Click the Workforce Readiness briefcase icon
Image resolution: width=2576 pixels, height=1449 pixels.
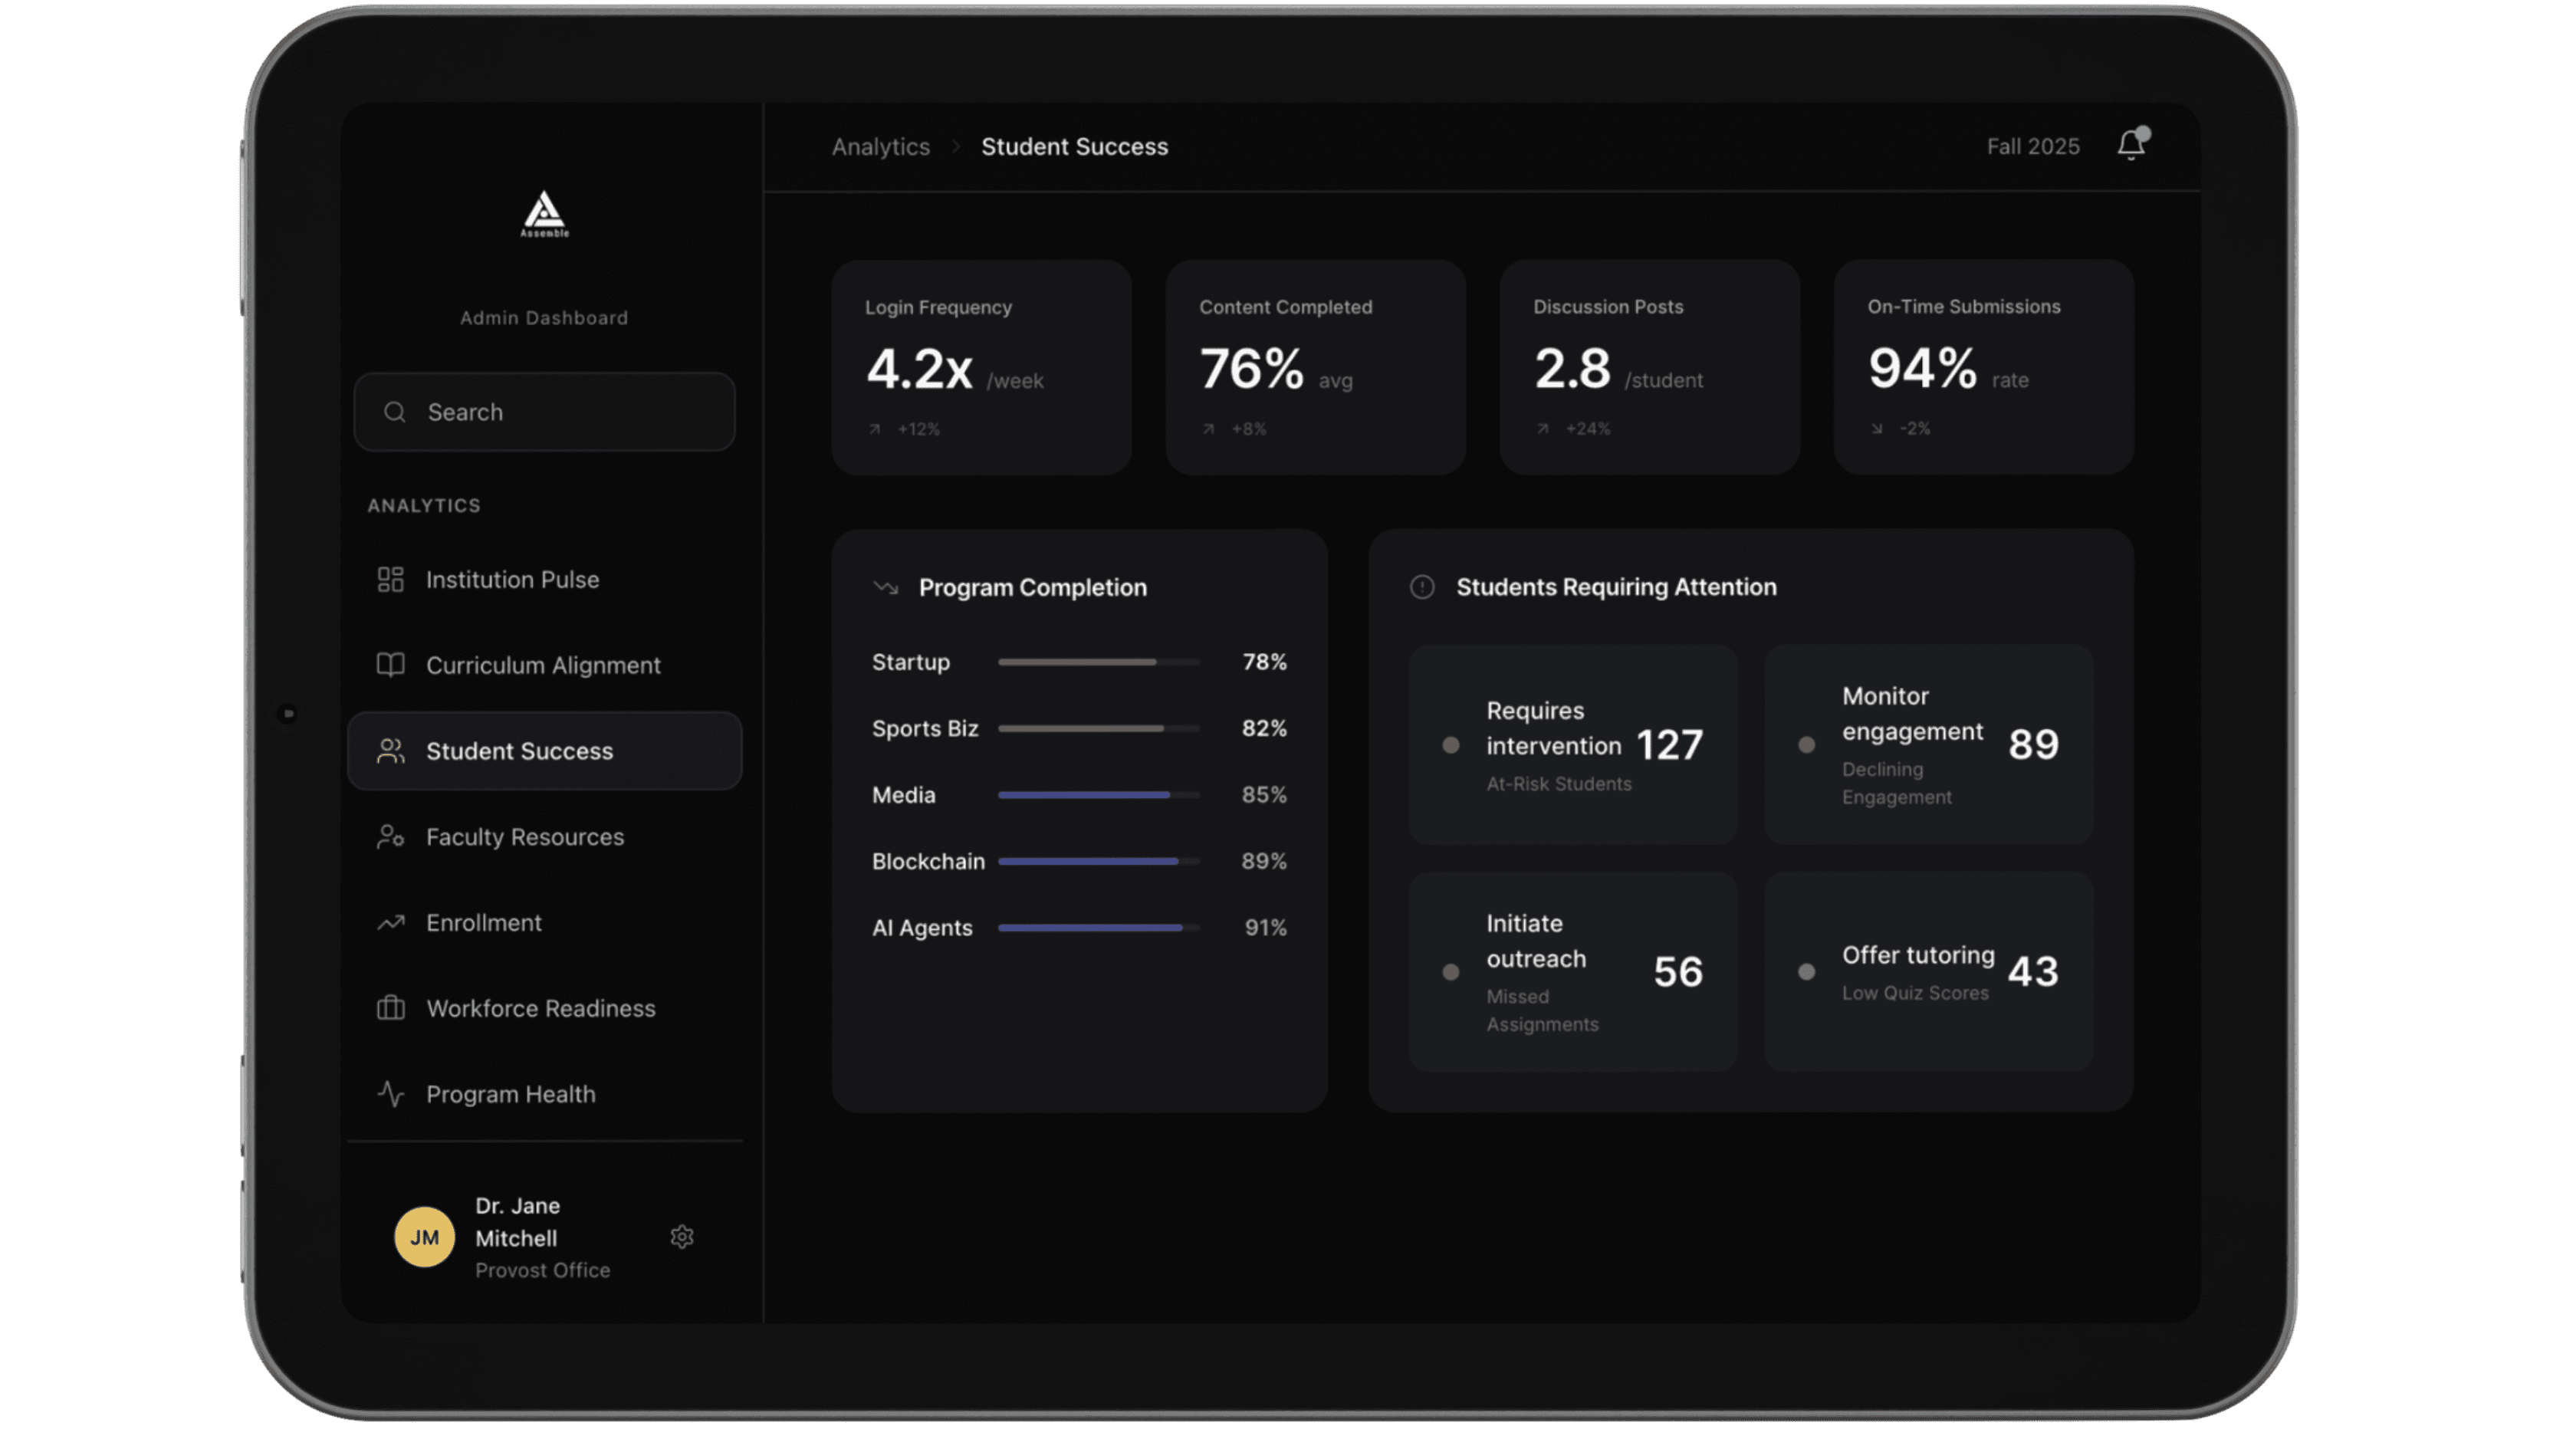pos(390,1008)
